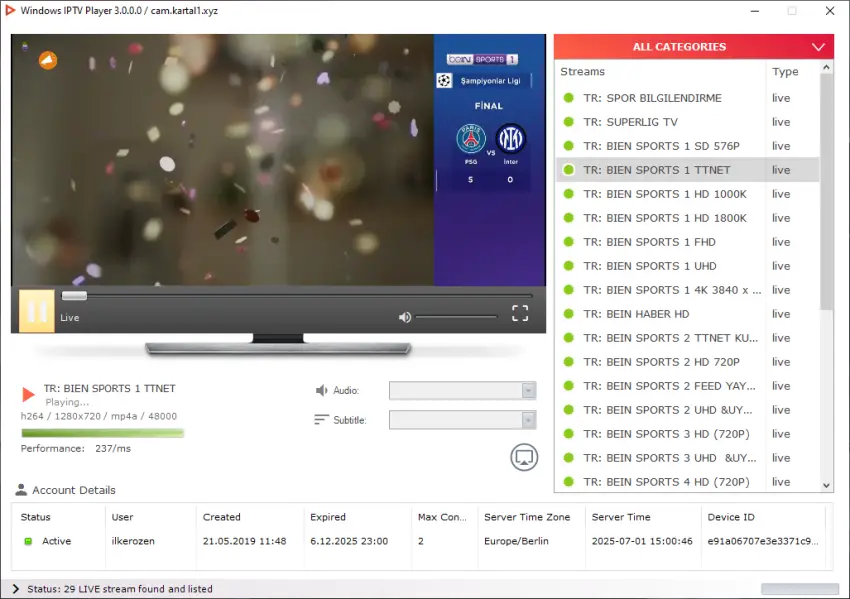Click green dot beside BIEN SPORTS 1 FHD
Viewport: 850px width, 599px height.
point(569,242)
